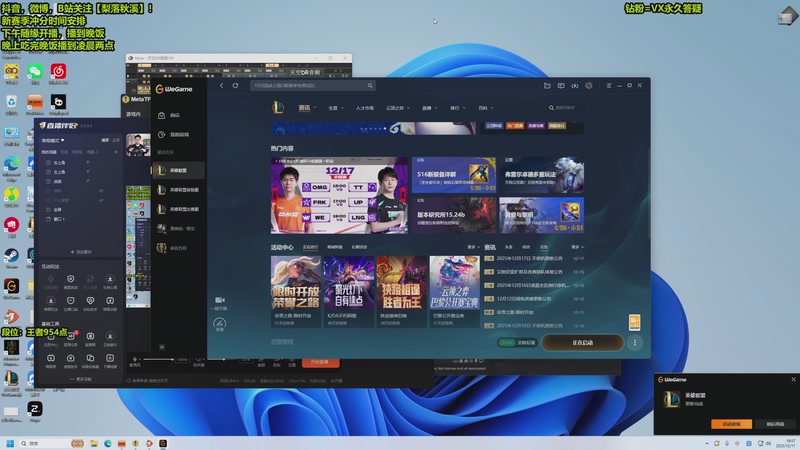Click speed gauge icon below 一键开播
The height and width of the screenshot is (450, 800).
219,323
